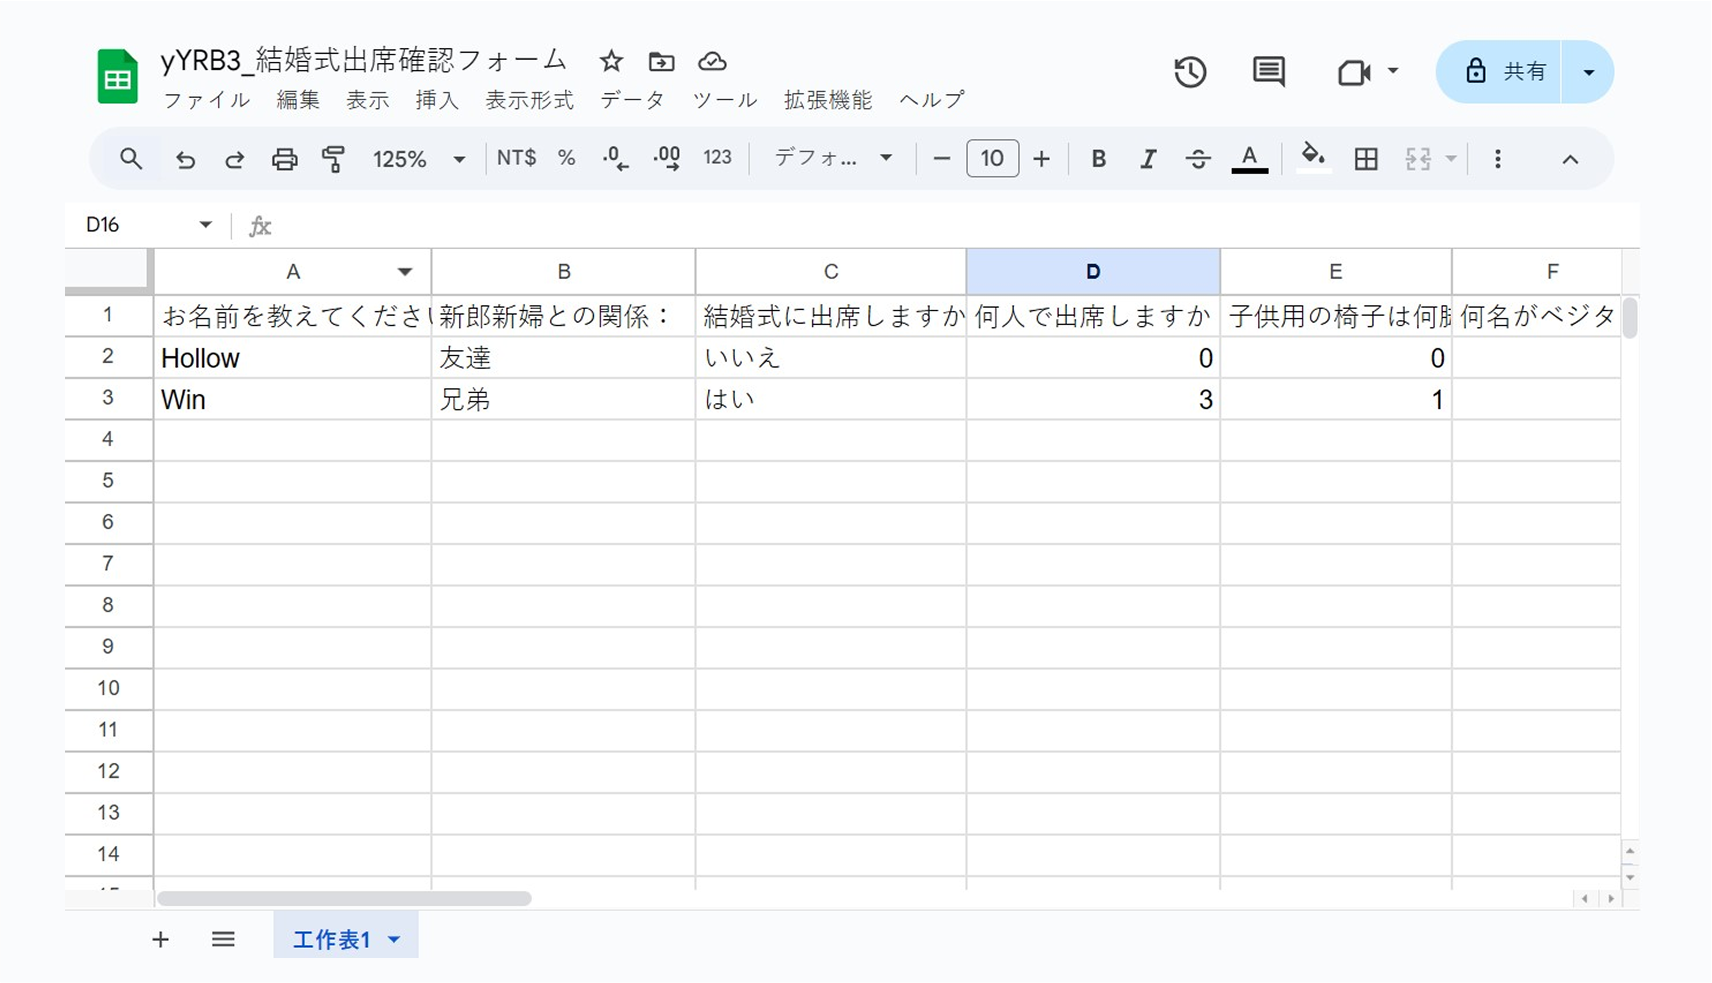Open the ヘルプ menu
This screenshot has height=983, width=1712.
click(932, 100)
